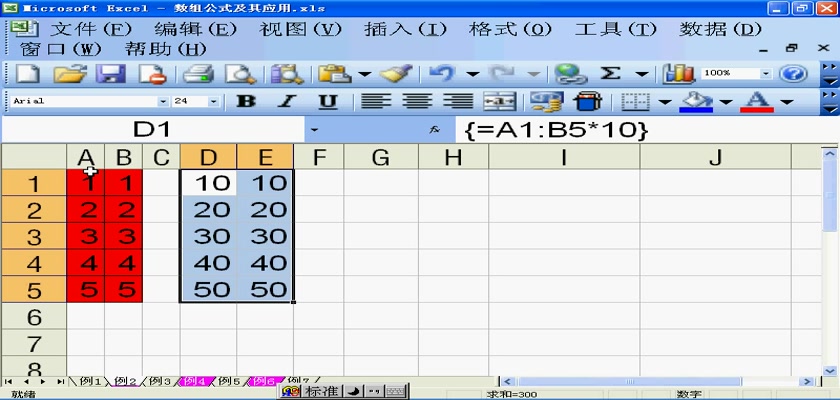Click the formula bar showing {=A1:B5*10}
Screen dimensions: 840x400
[640, 130]
